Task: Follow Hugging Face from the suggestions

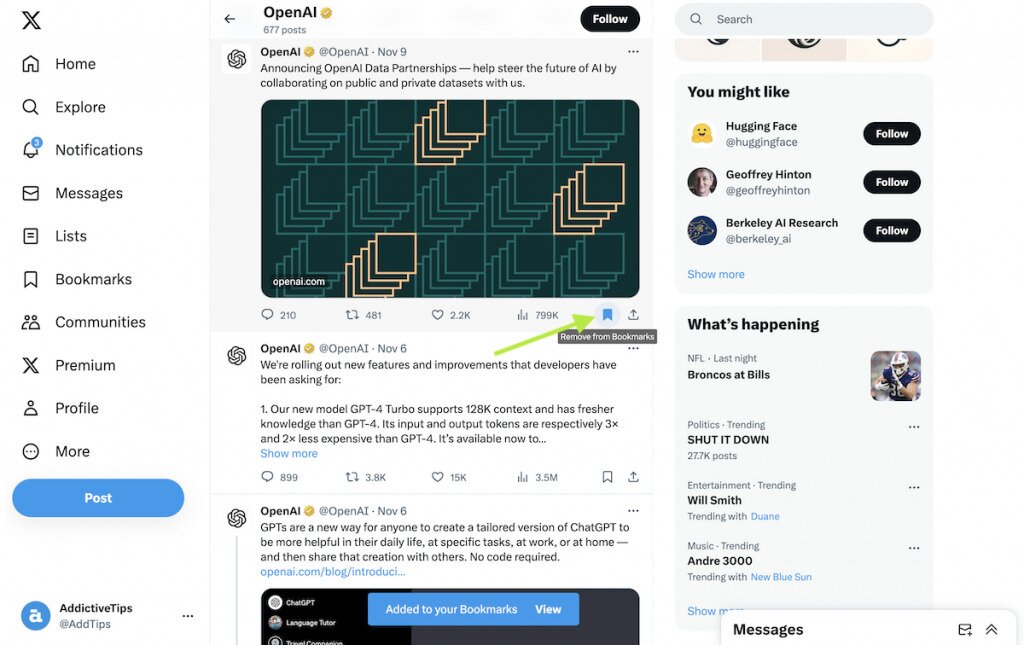Action: 890,133
